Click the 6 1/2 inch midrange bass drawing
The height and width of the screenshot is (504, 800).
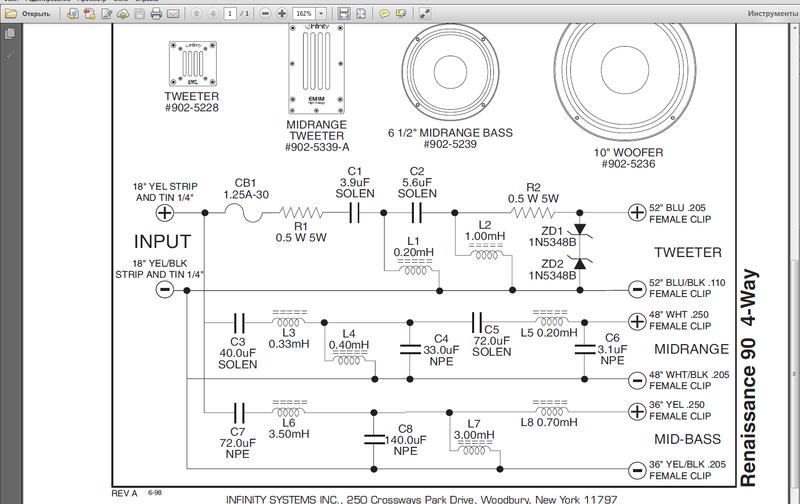450,72
